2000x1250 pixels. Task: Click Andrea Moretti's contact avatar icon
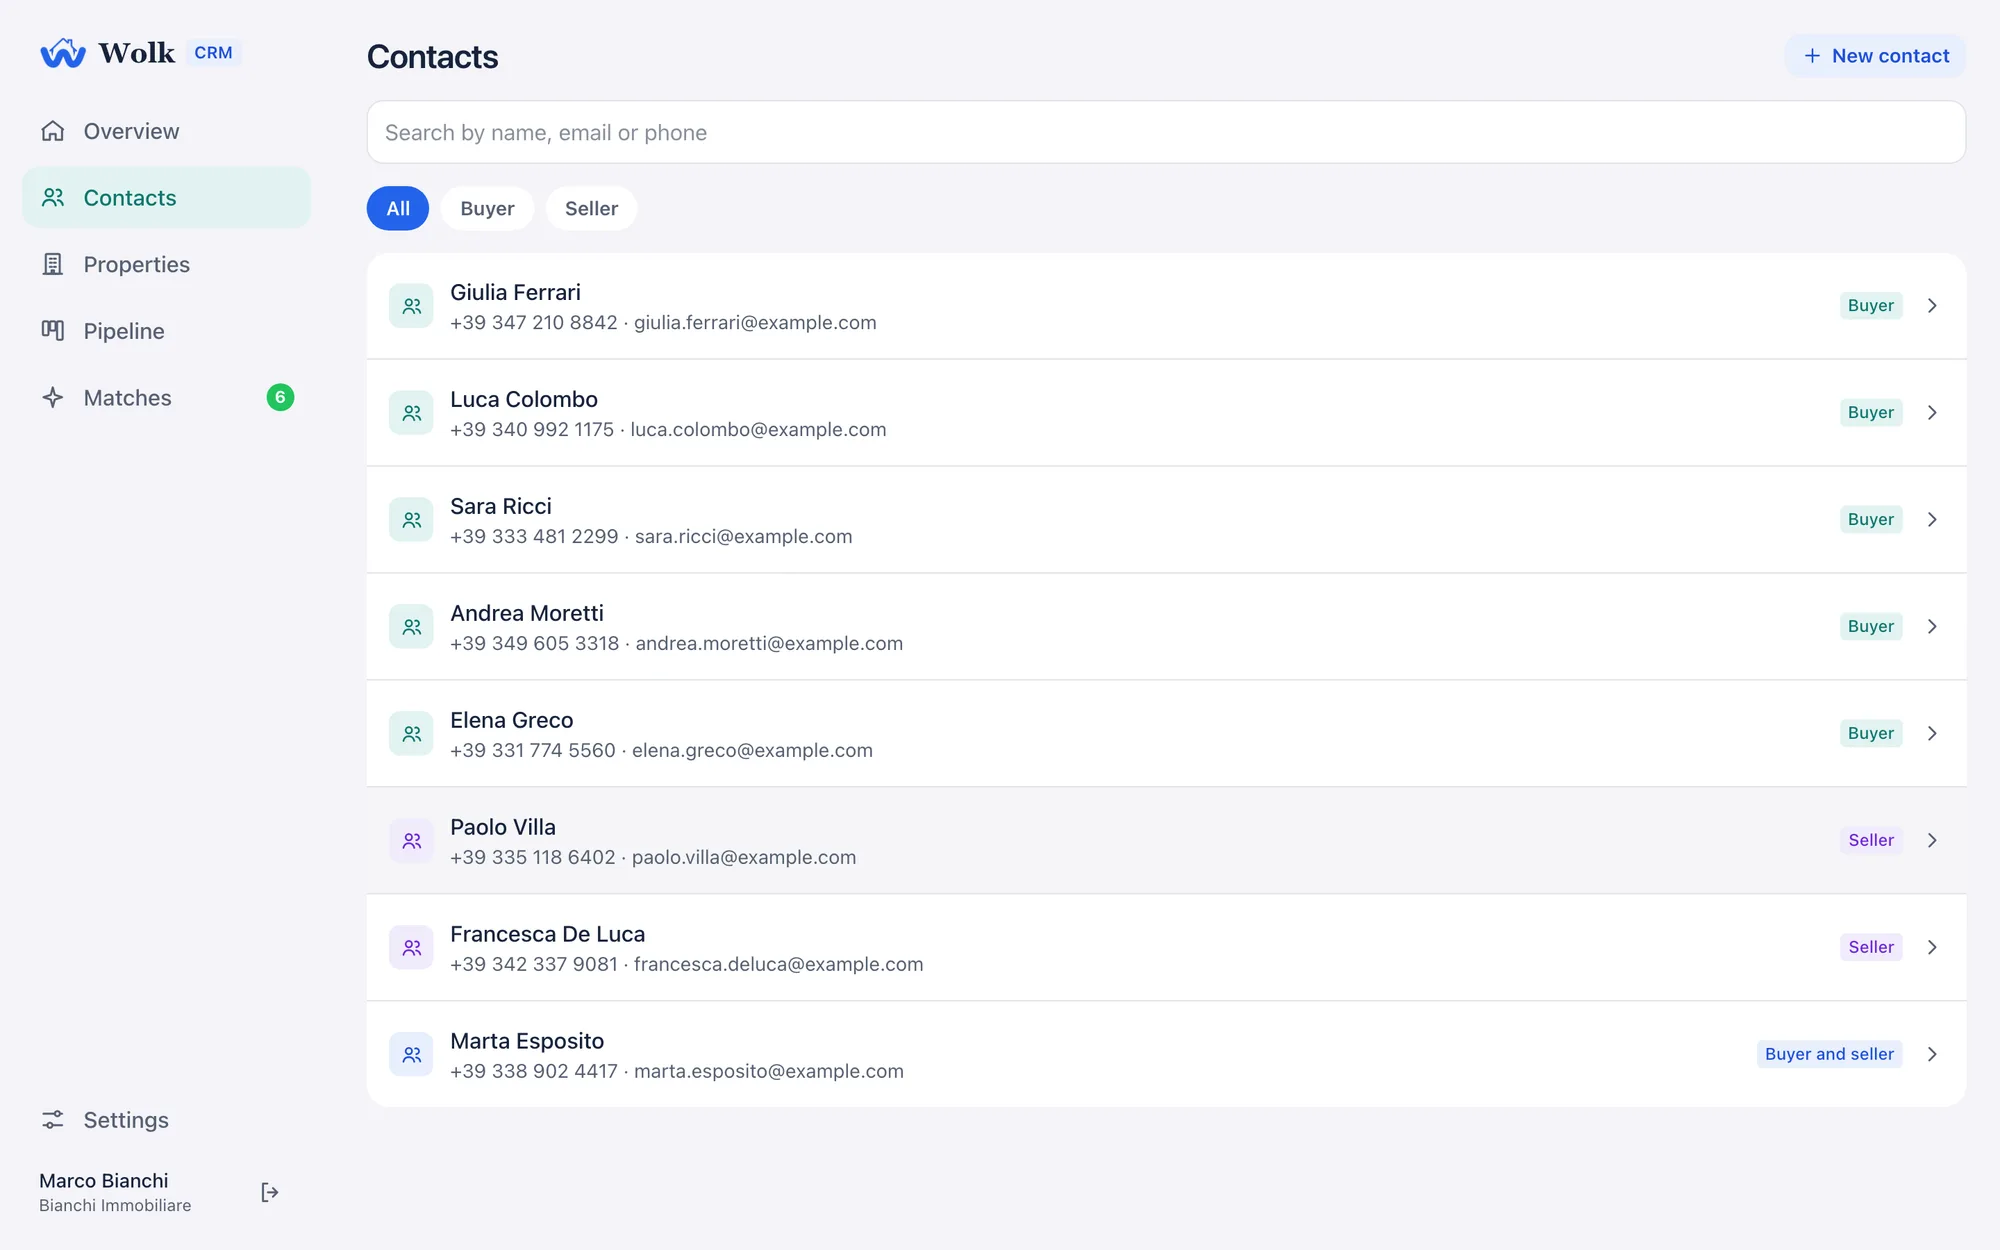tap(411, 627)
